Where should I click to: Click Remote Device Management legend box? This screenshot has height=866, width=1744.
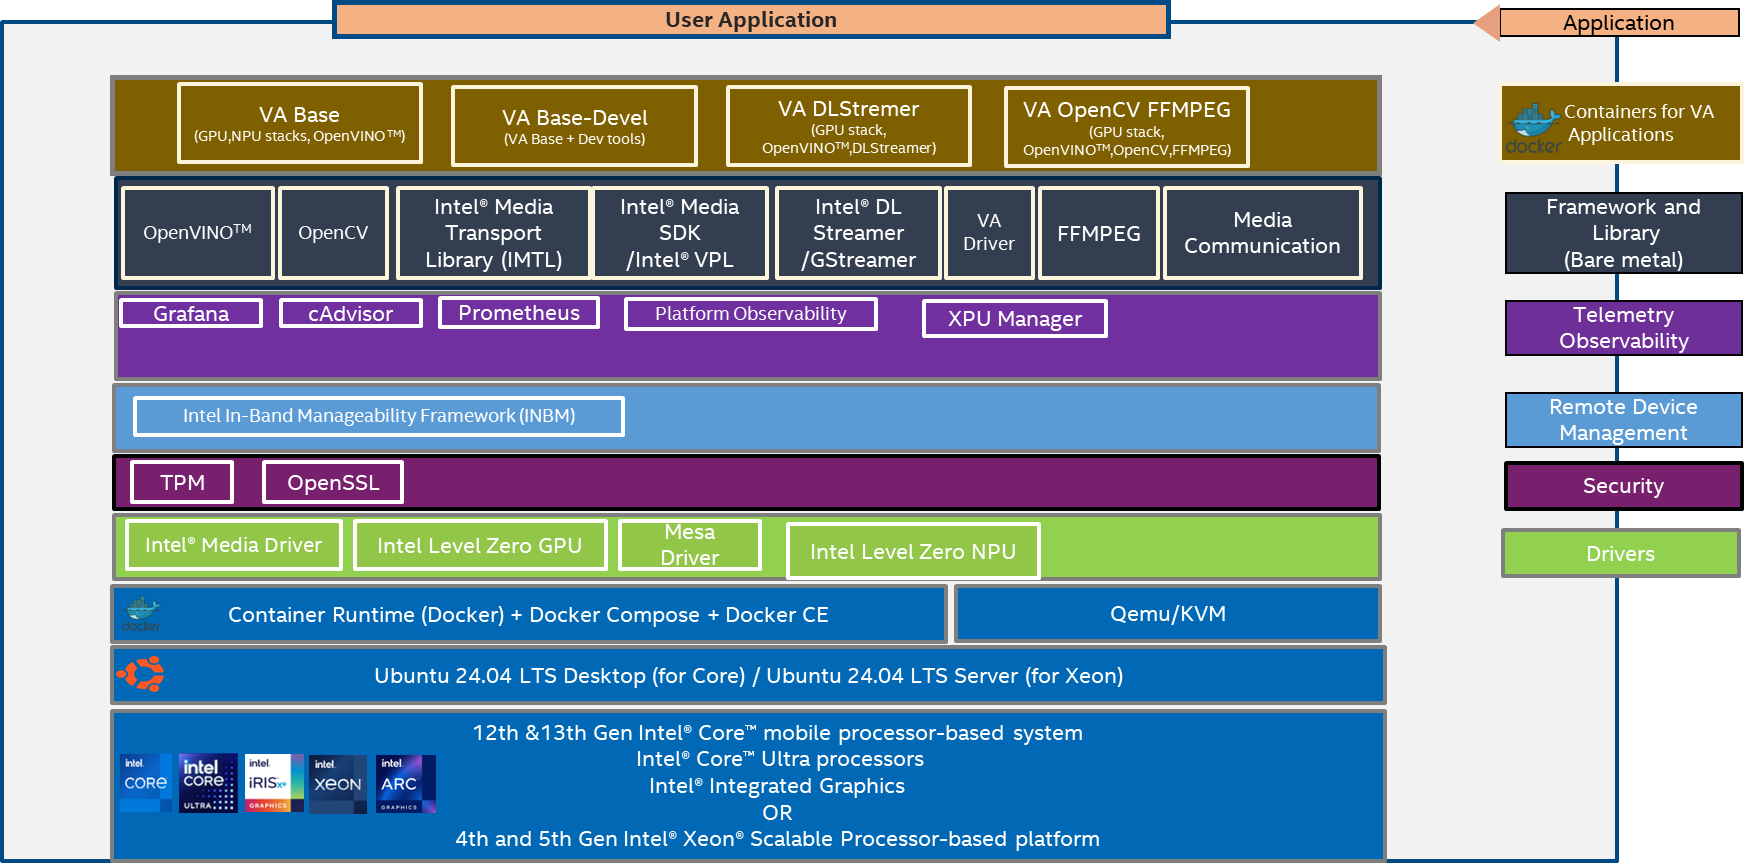click(x=1624, y=420)
